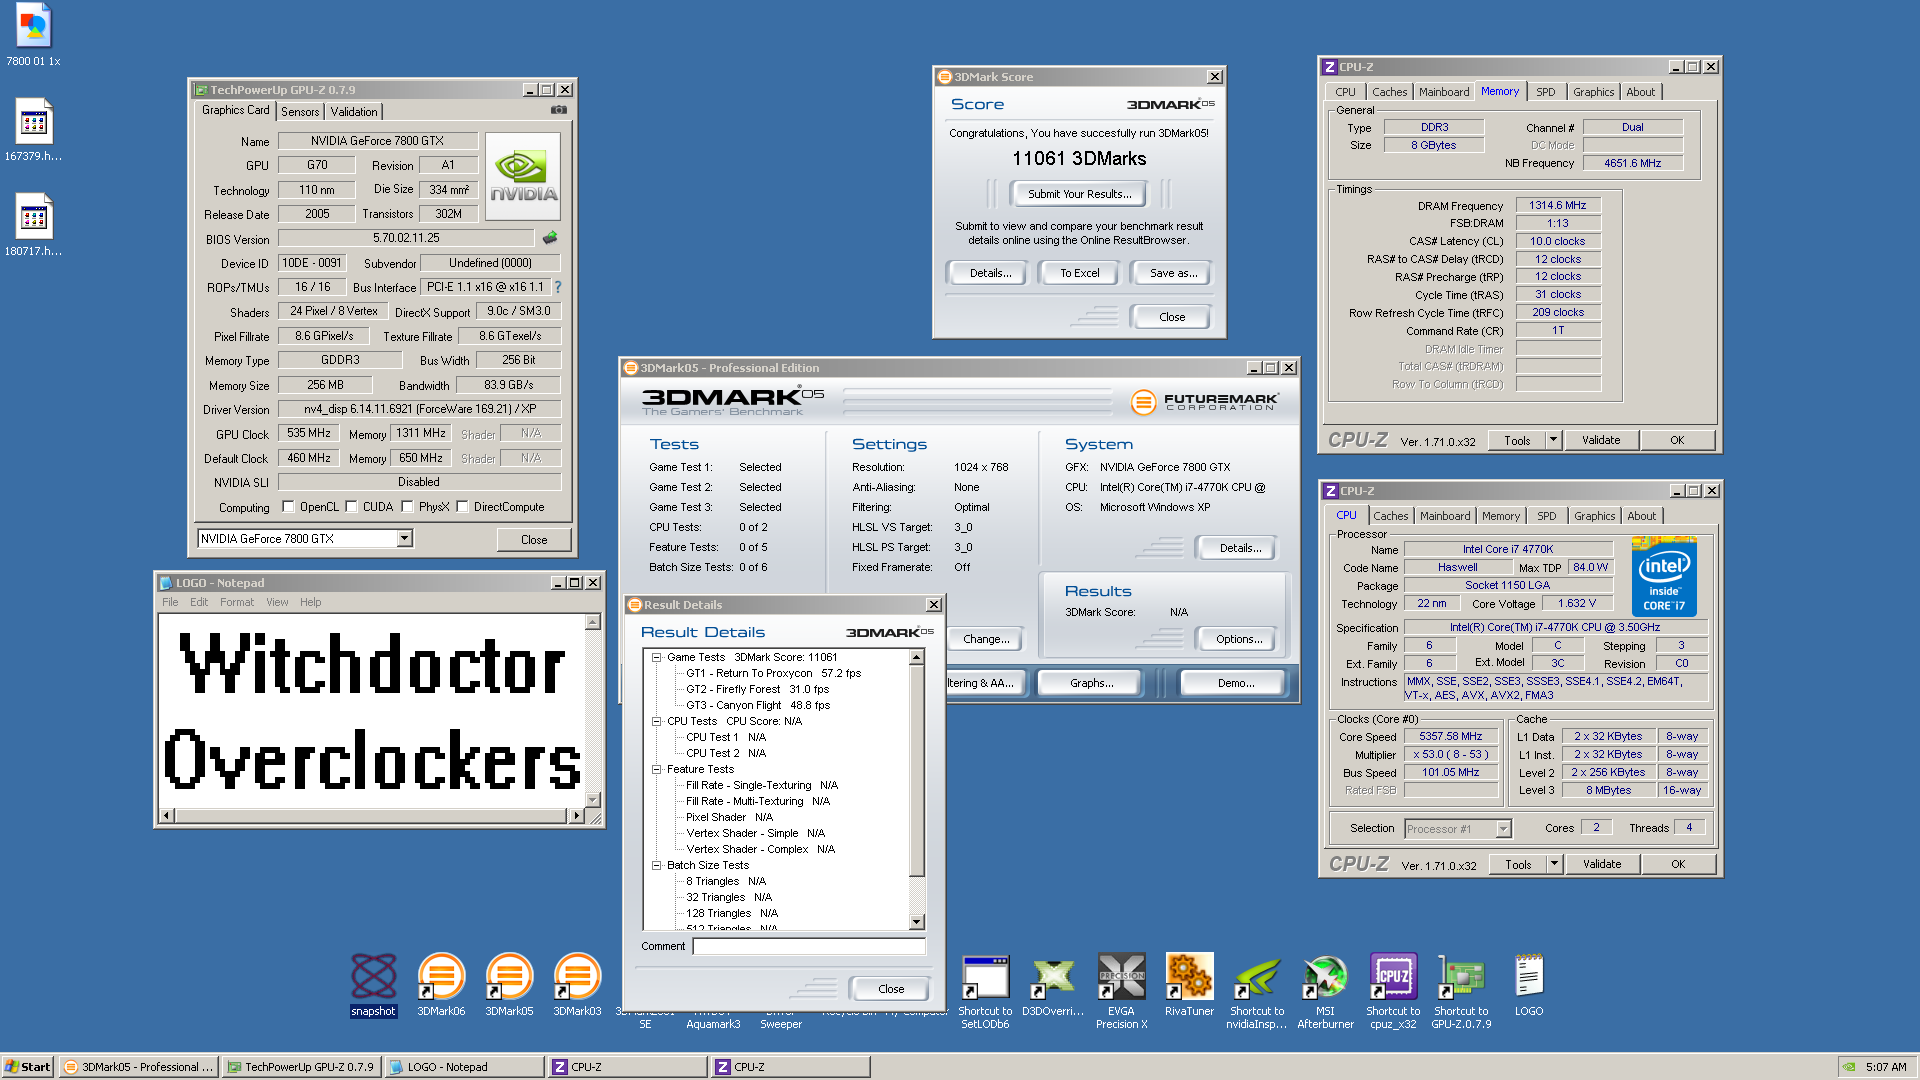Open the LOGO text file icon

coord(1529,985)
